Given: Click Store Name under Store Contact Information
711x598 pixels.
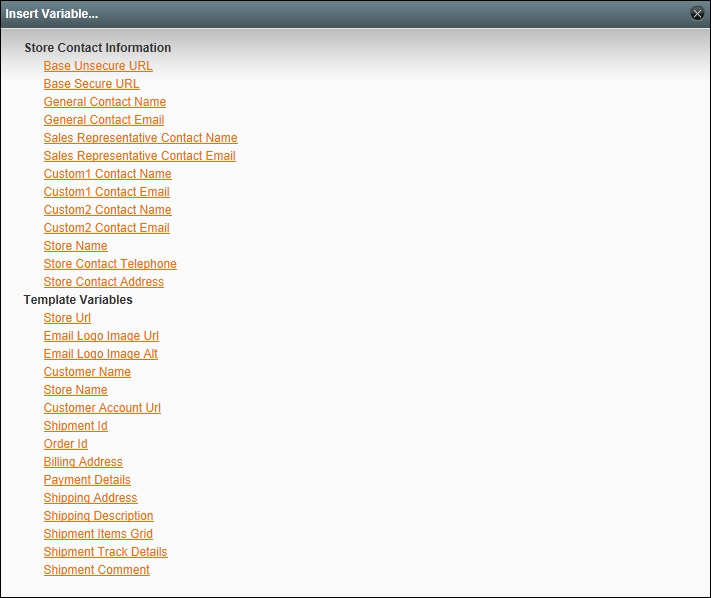Looking at the screenshot, I should click(76, 246).
